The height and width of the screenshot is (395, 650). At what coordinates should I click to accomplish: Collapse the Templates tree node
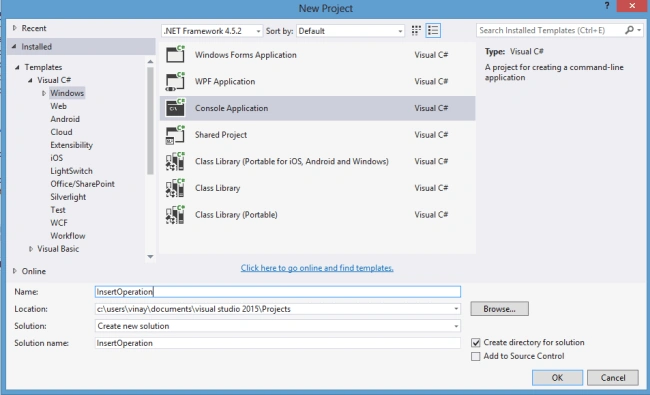(17, 67)
